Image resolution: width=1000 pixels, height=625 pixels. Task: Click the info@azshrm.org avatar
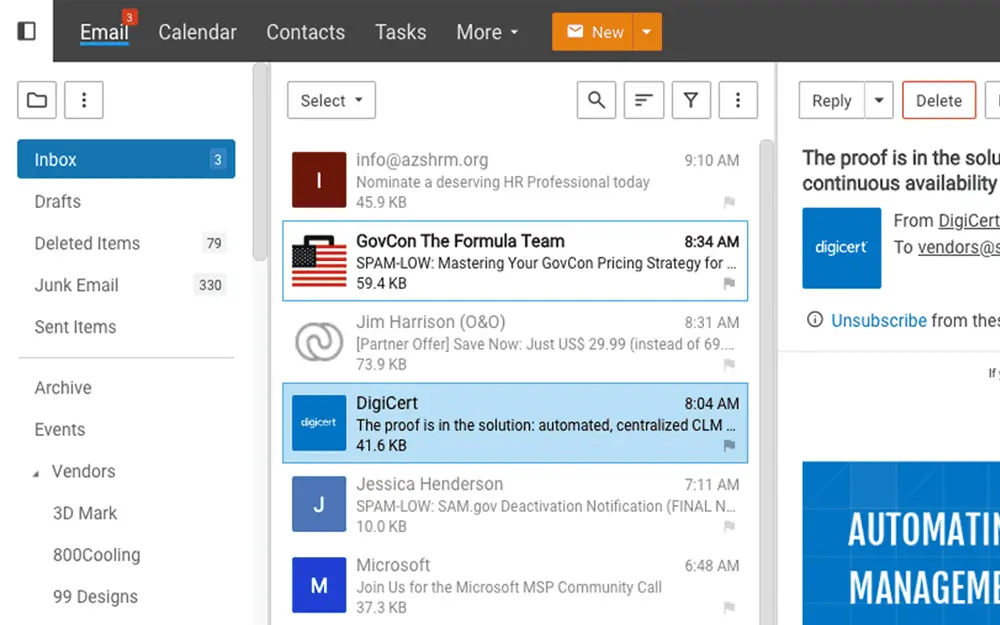click(319, 180)
